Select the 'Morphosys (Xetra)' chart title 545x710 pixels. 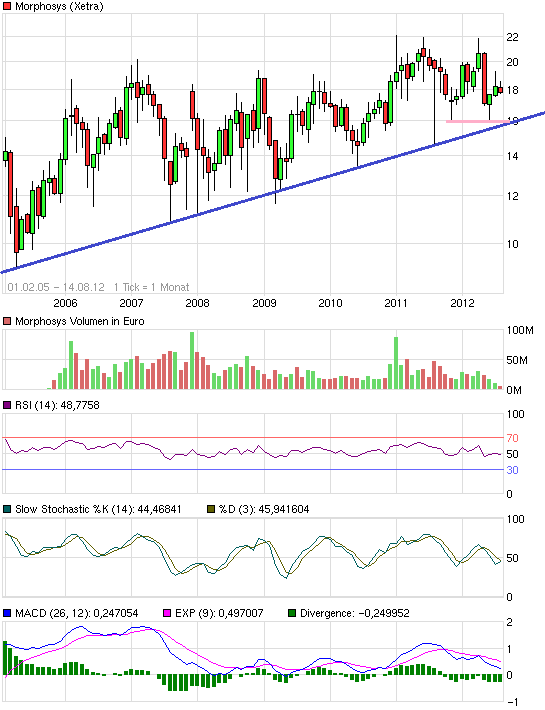coord(59,6)
